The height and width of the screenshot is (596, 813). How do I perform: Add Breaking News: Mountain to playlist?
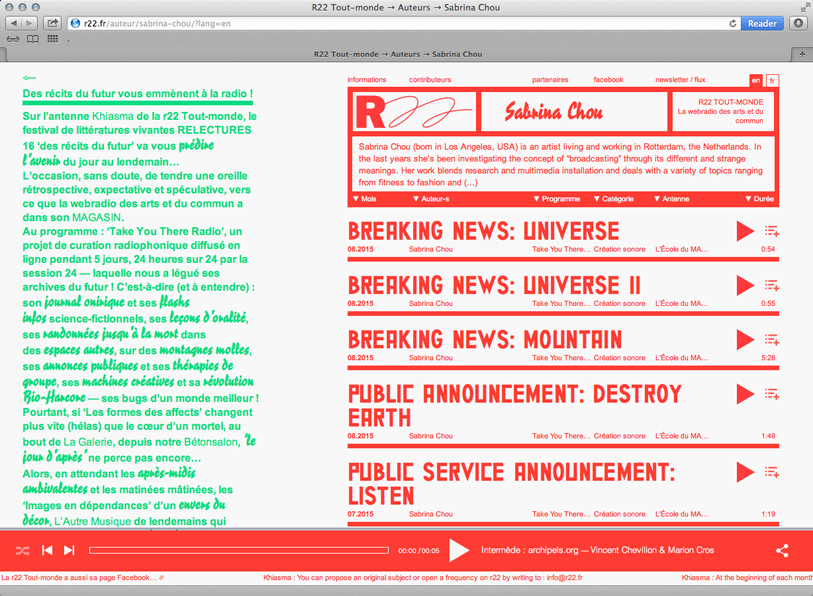coord(772,340)
